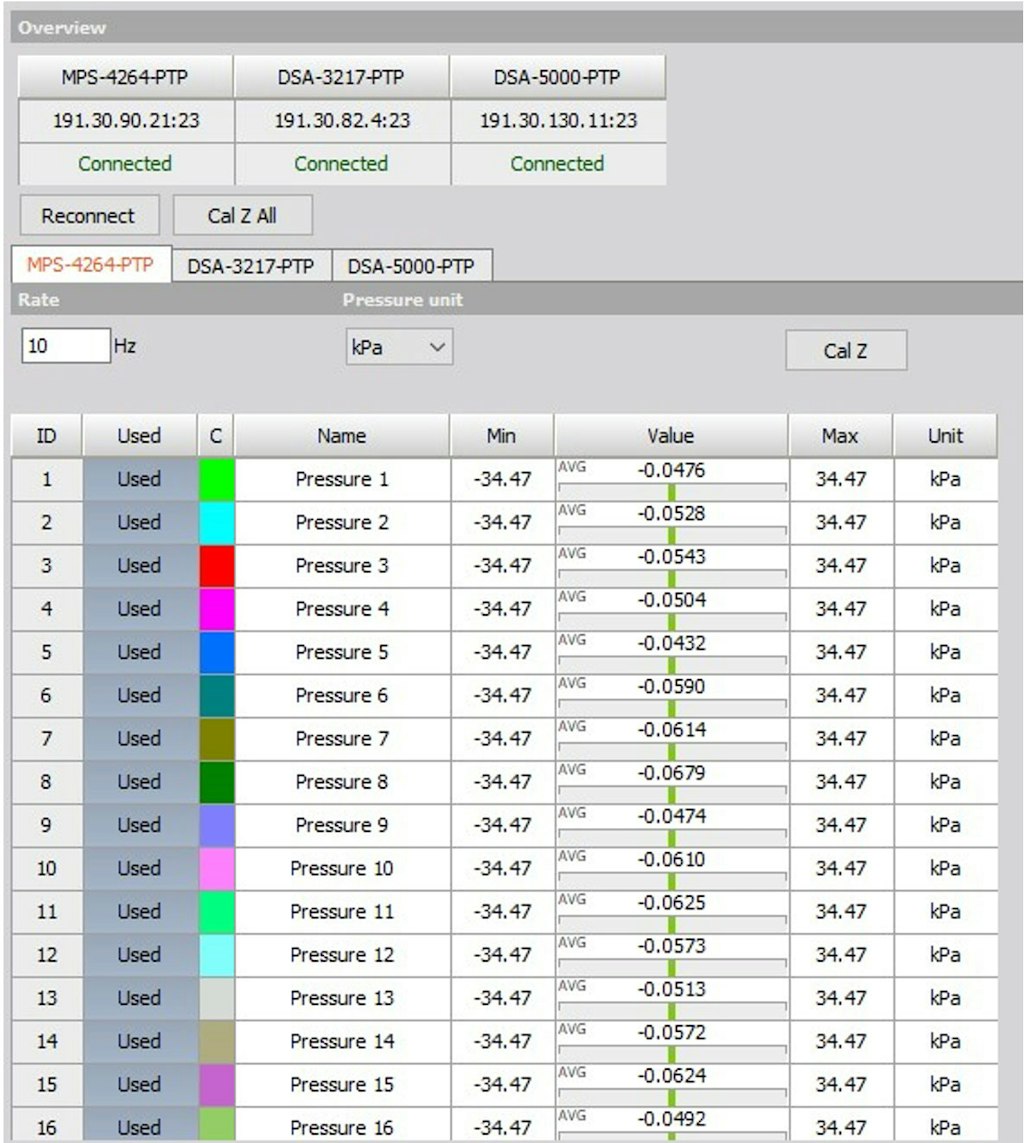Click the cyan color swatch for Pressure 2

(x=216, y=523)
